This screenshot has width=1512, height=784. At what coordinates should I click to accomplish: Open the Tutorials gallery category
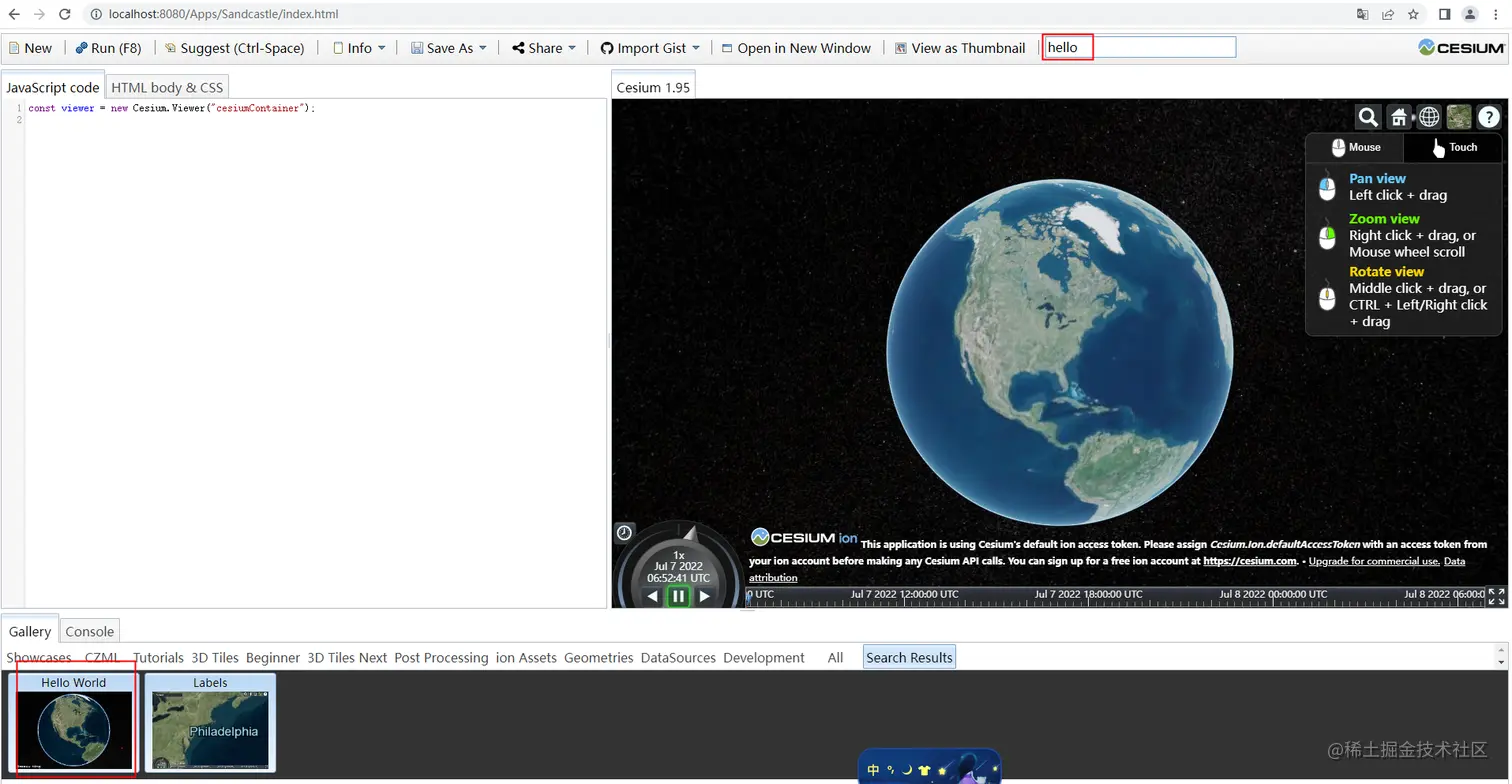(158, 657)
